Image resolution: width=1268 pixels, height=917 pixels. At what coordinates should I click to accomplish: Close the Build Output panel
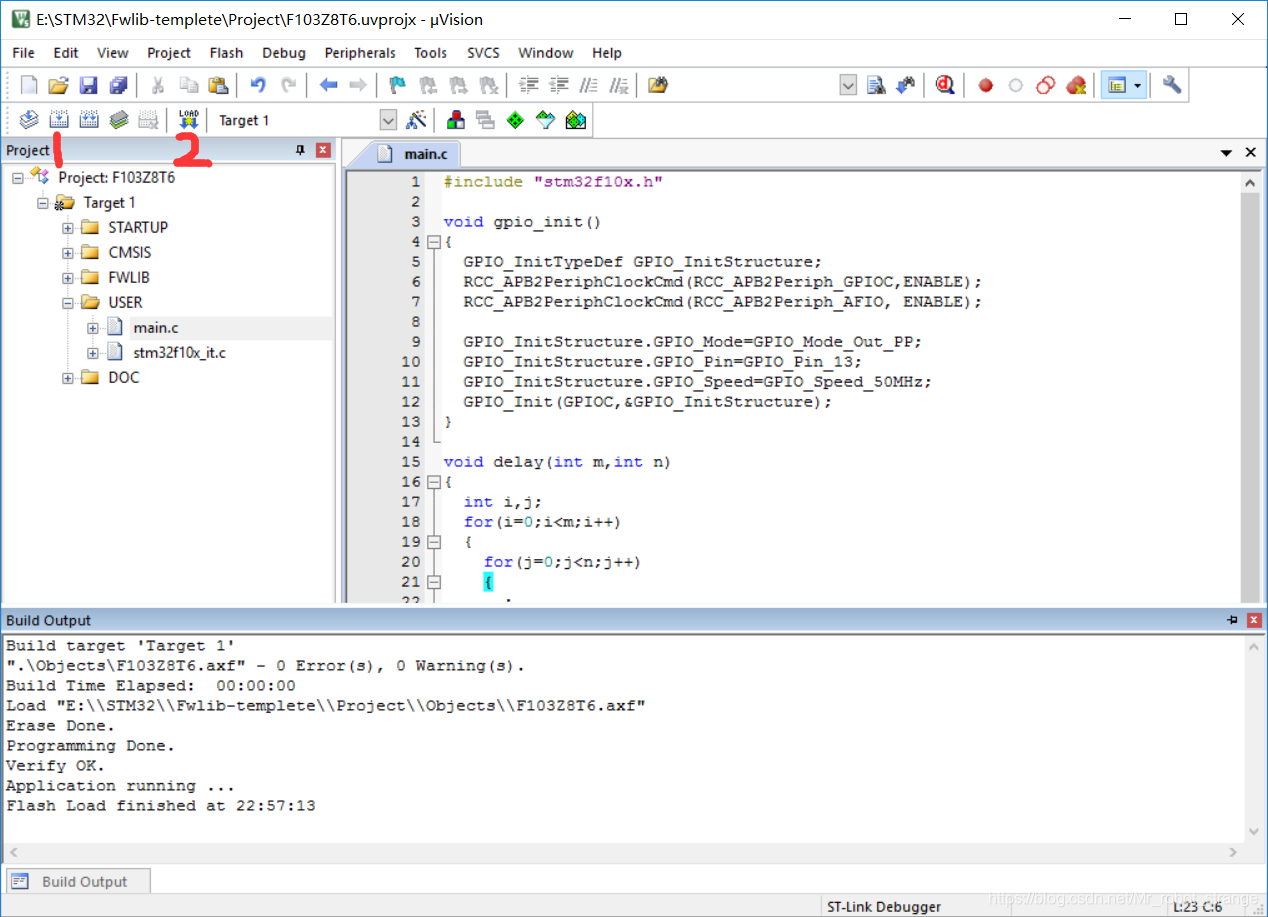[1253, 620]
